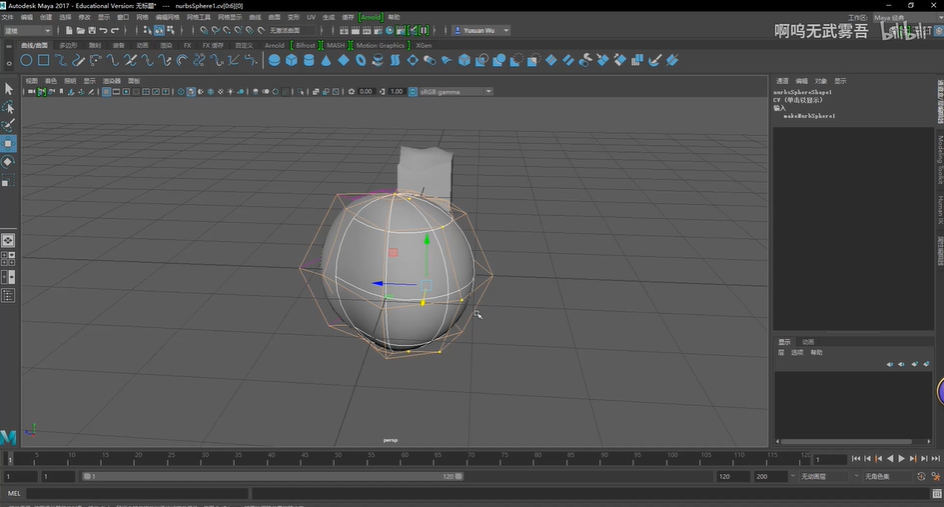Switch to the single perspective view layout

coord(8,240)
